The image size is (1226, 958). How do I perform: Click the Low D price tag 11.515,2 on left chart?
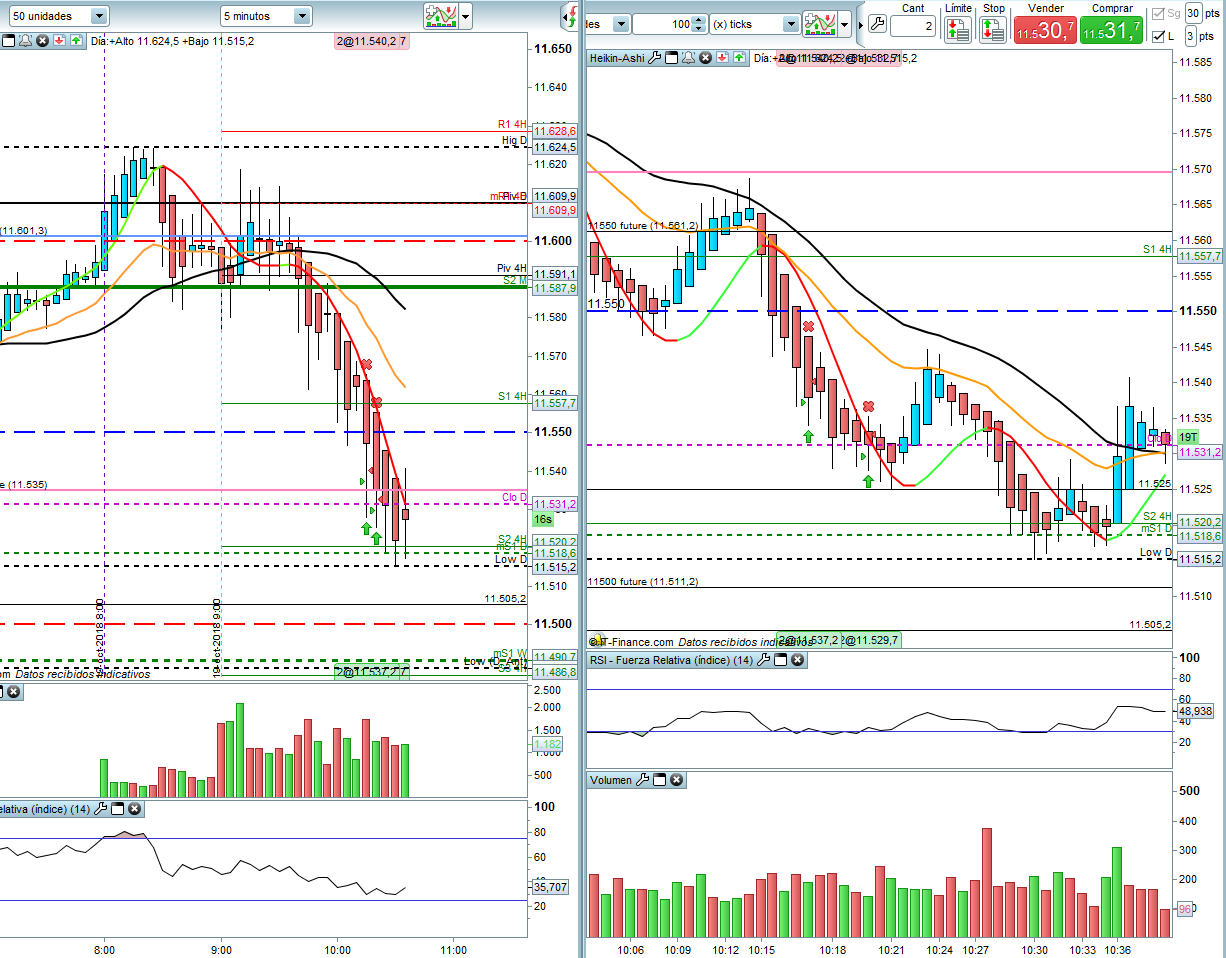554,567
